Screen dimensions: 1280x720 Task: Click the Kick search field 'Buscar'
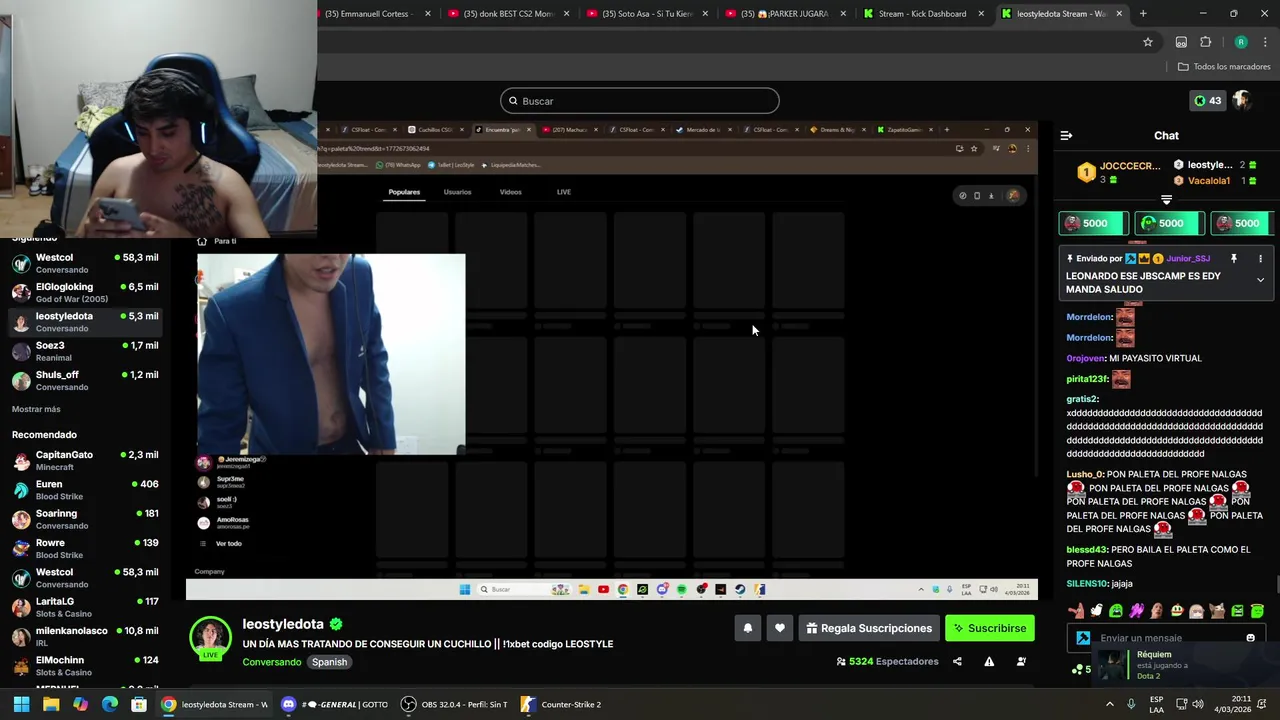pyautogui.click(x=640, y=101)
